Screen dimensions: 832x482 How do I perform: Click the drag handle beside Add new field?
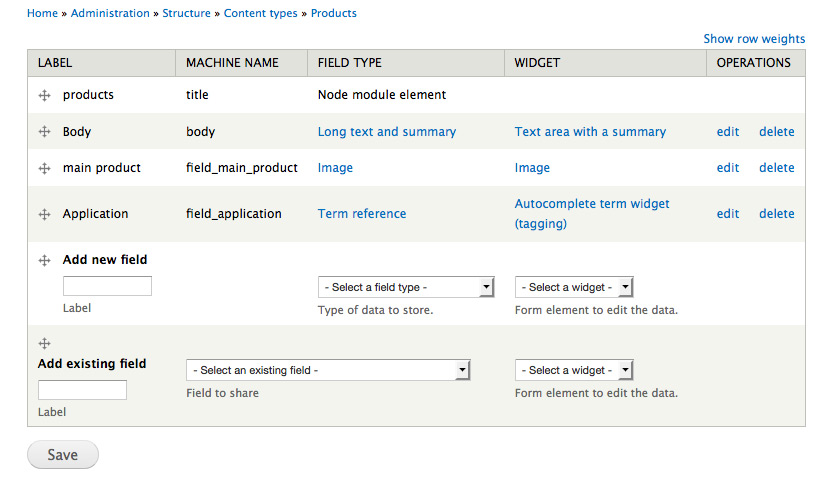pos(45,260)
